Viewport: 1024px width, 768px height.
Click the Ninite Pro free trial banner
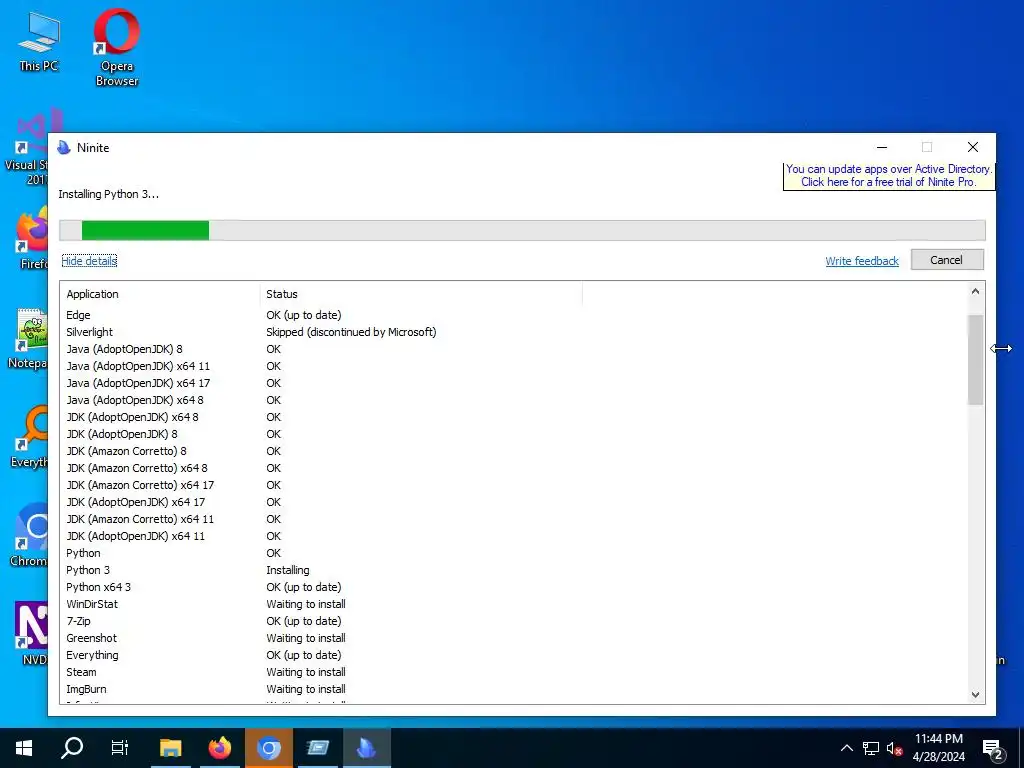coord(889,176)
